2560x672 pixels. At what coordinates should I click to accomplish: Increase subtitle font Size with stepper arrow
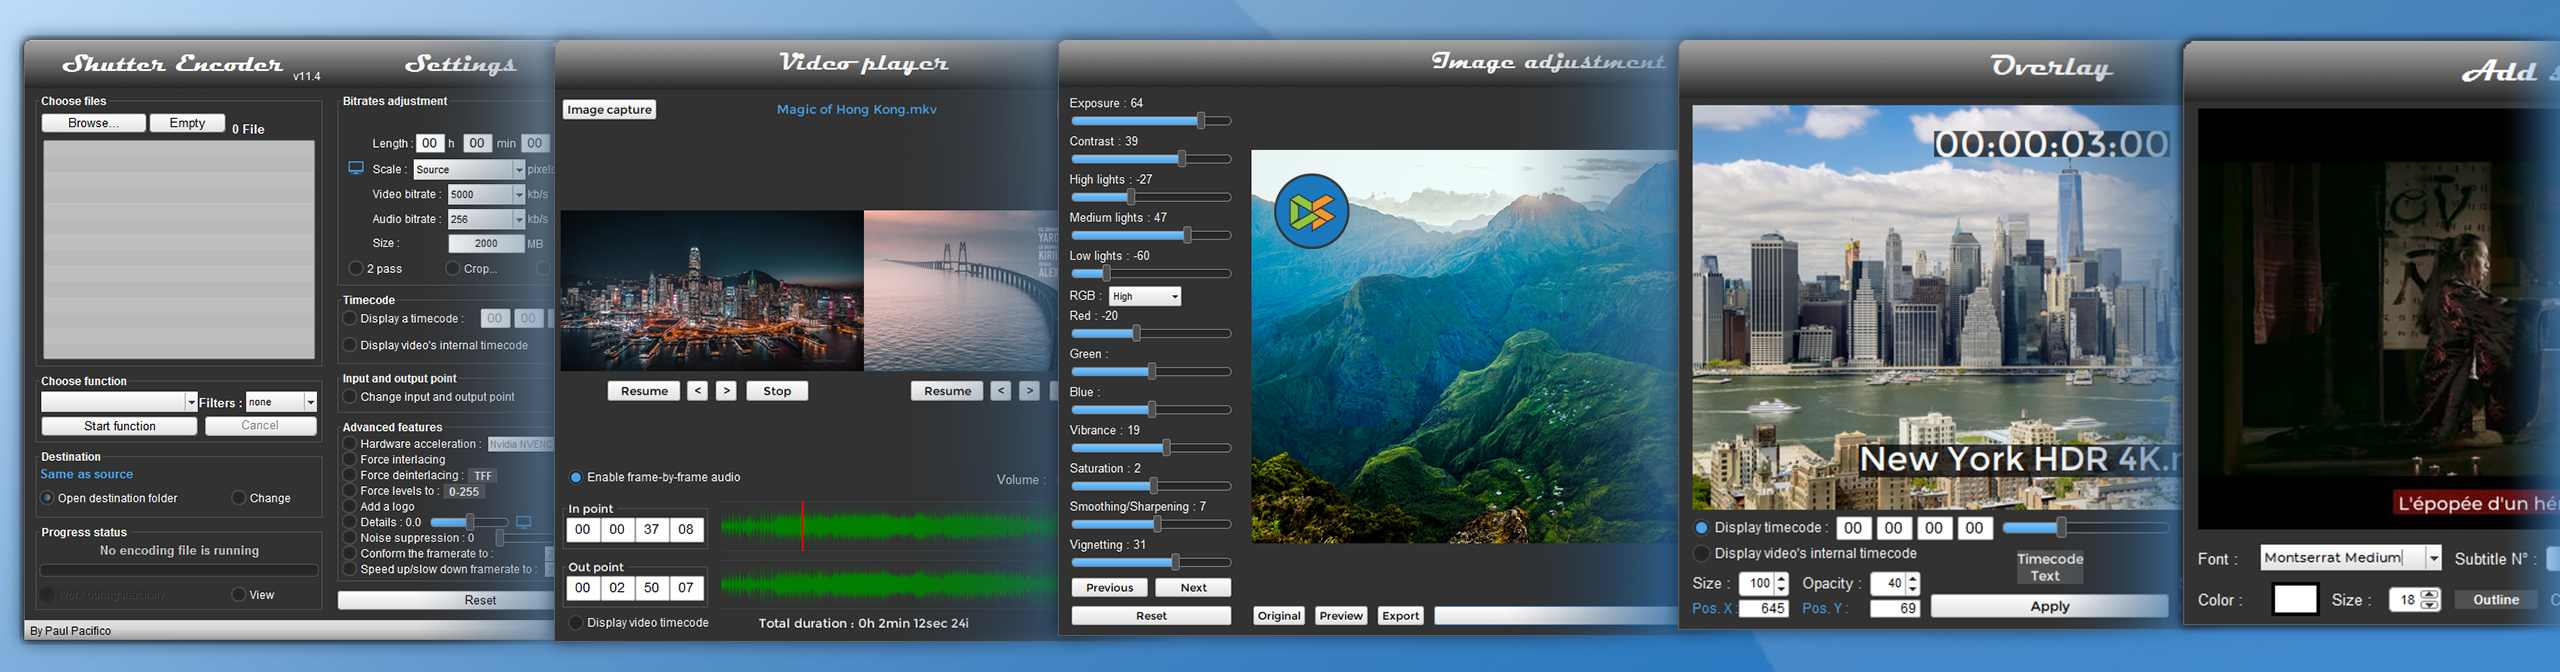click(2430, 594)
